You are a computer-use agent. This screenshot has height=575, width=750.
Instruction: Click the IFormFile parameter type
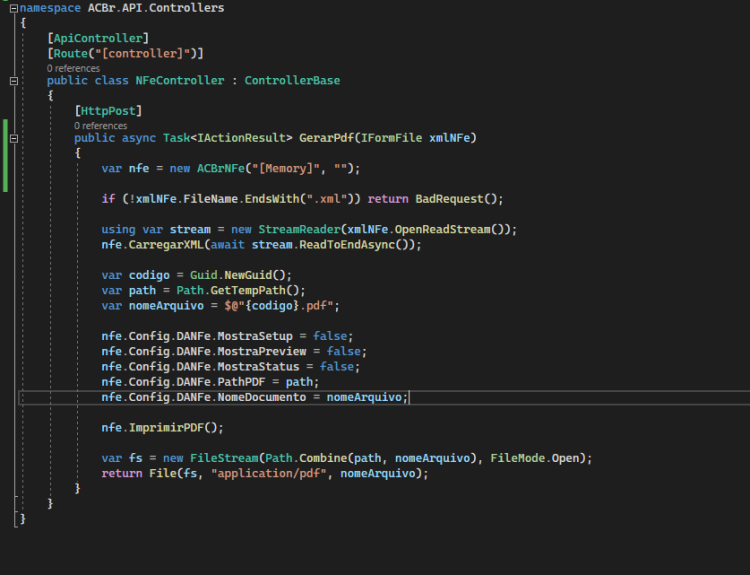tap(391, 138)
